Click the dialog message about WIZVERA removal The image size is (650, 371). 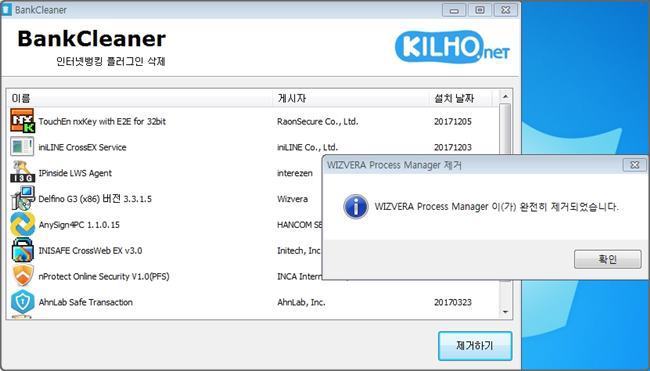(x=496, y=206)
